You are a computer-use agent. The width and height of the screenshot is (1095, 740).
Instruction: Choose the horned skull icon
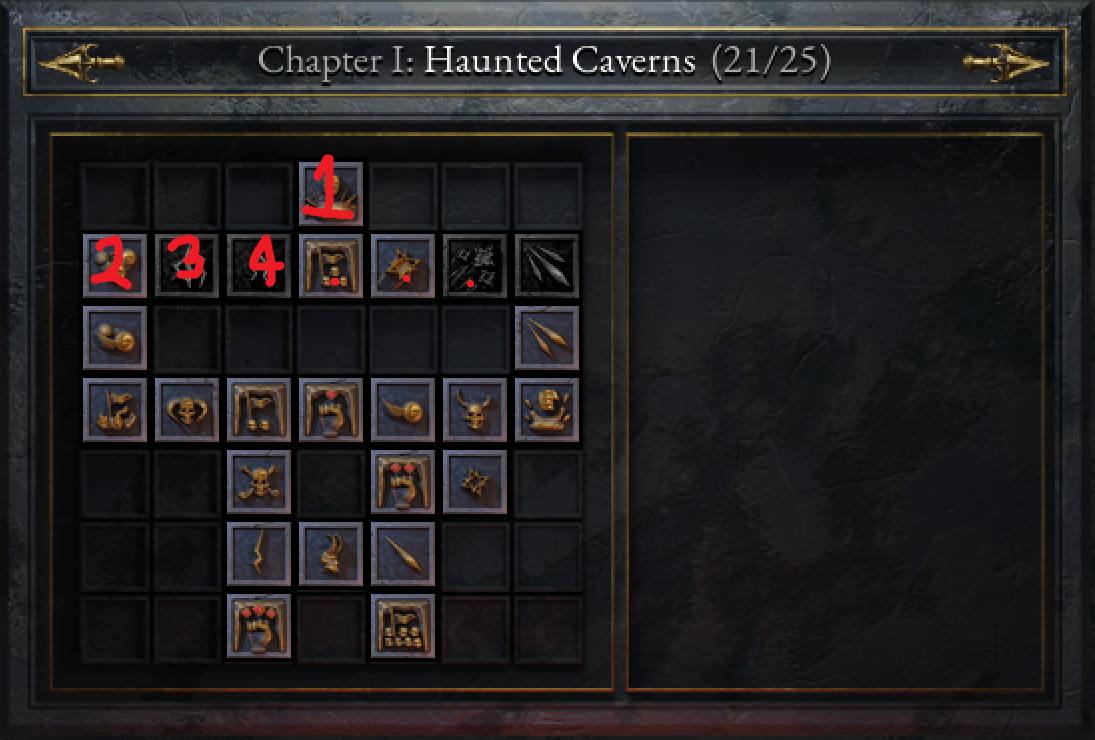coord(475,410)
